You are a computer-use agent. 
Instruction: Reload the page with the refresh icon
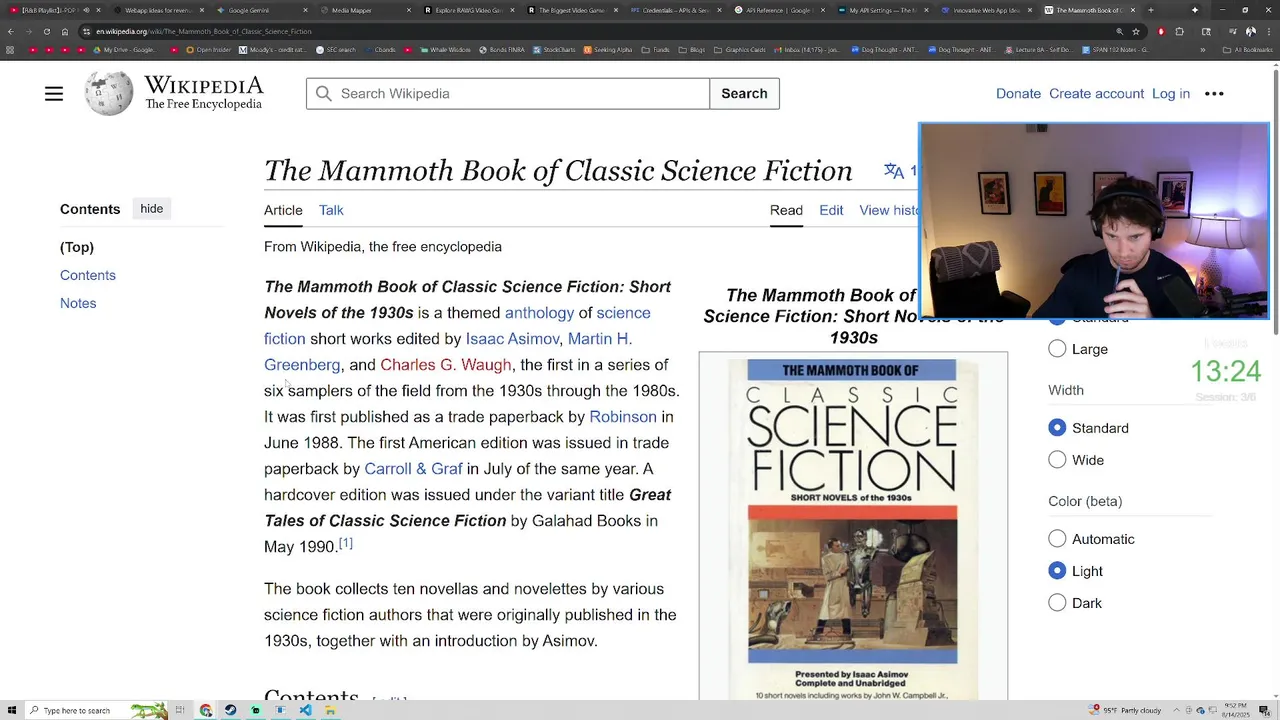tap(47, 31)
